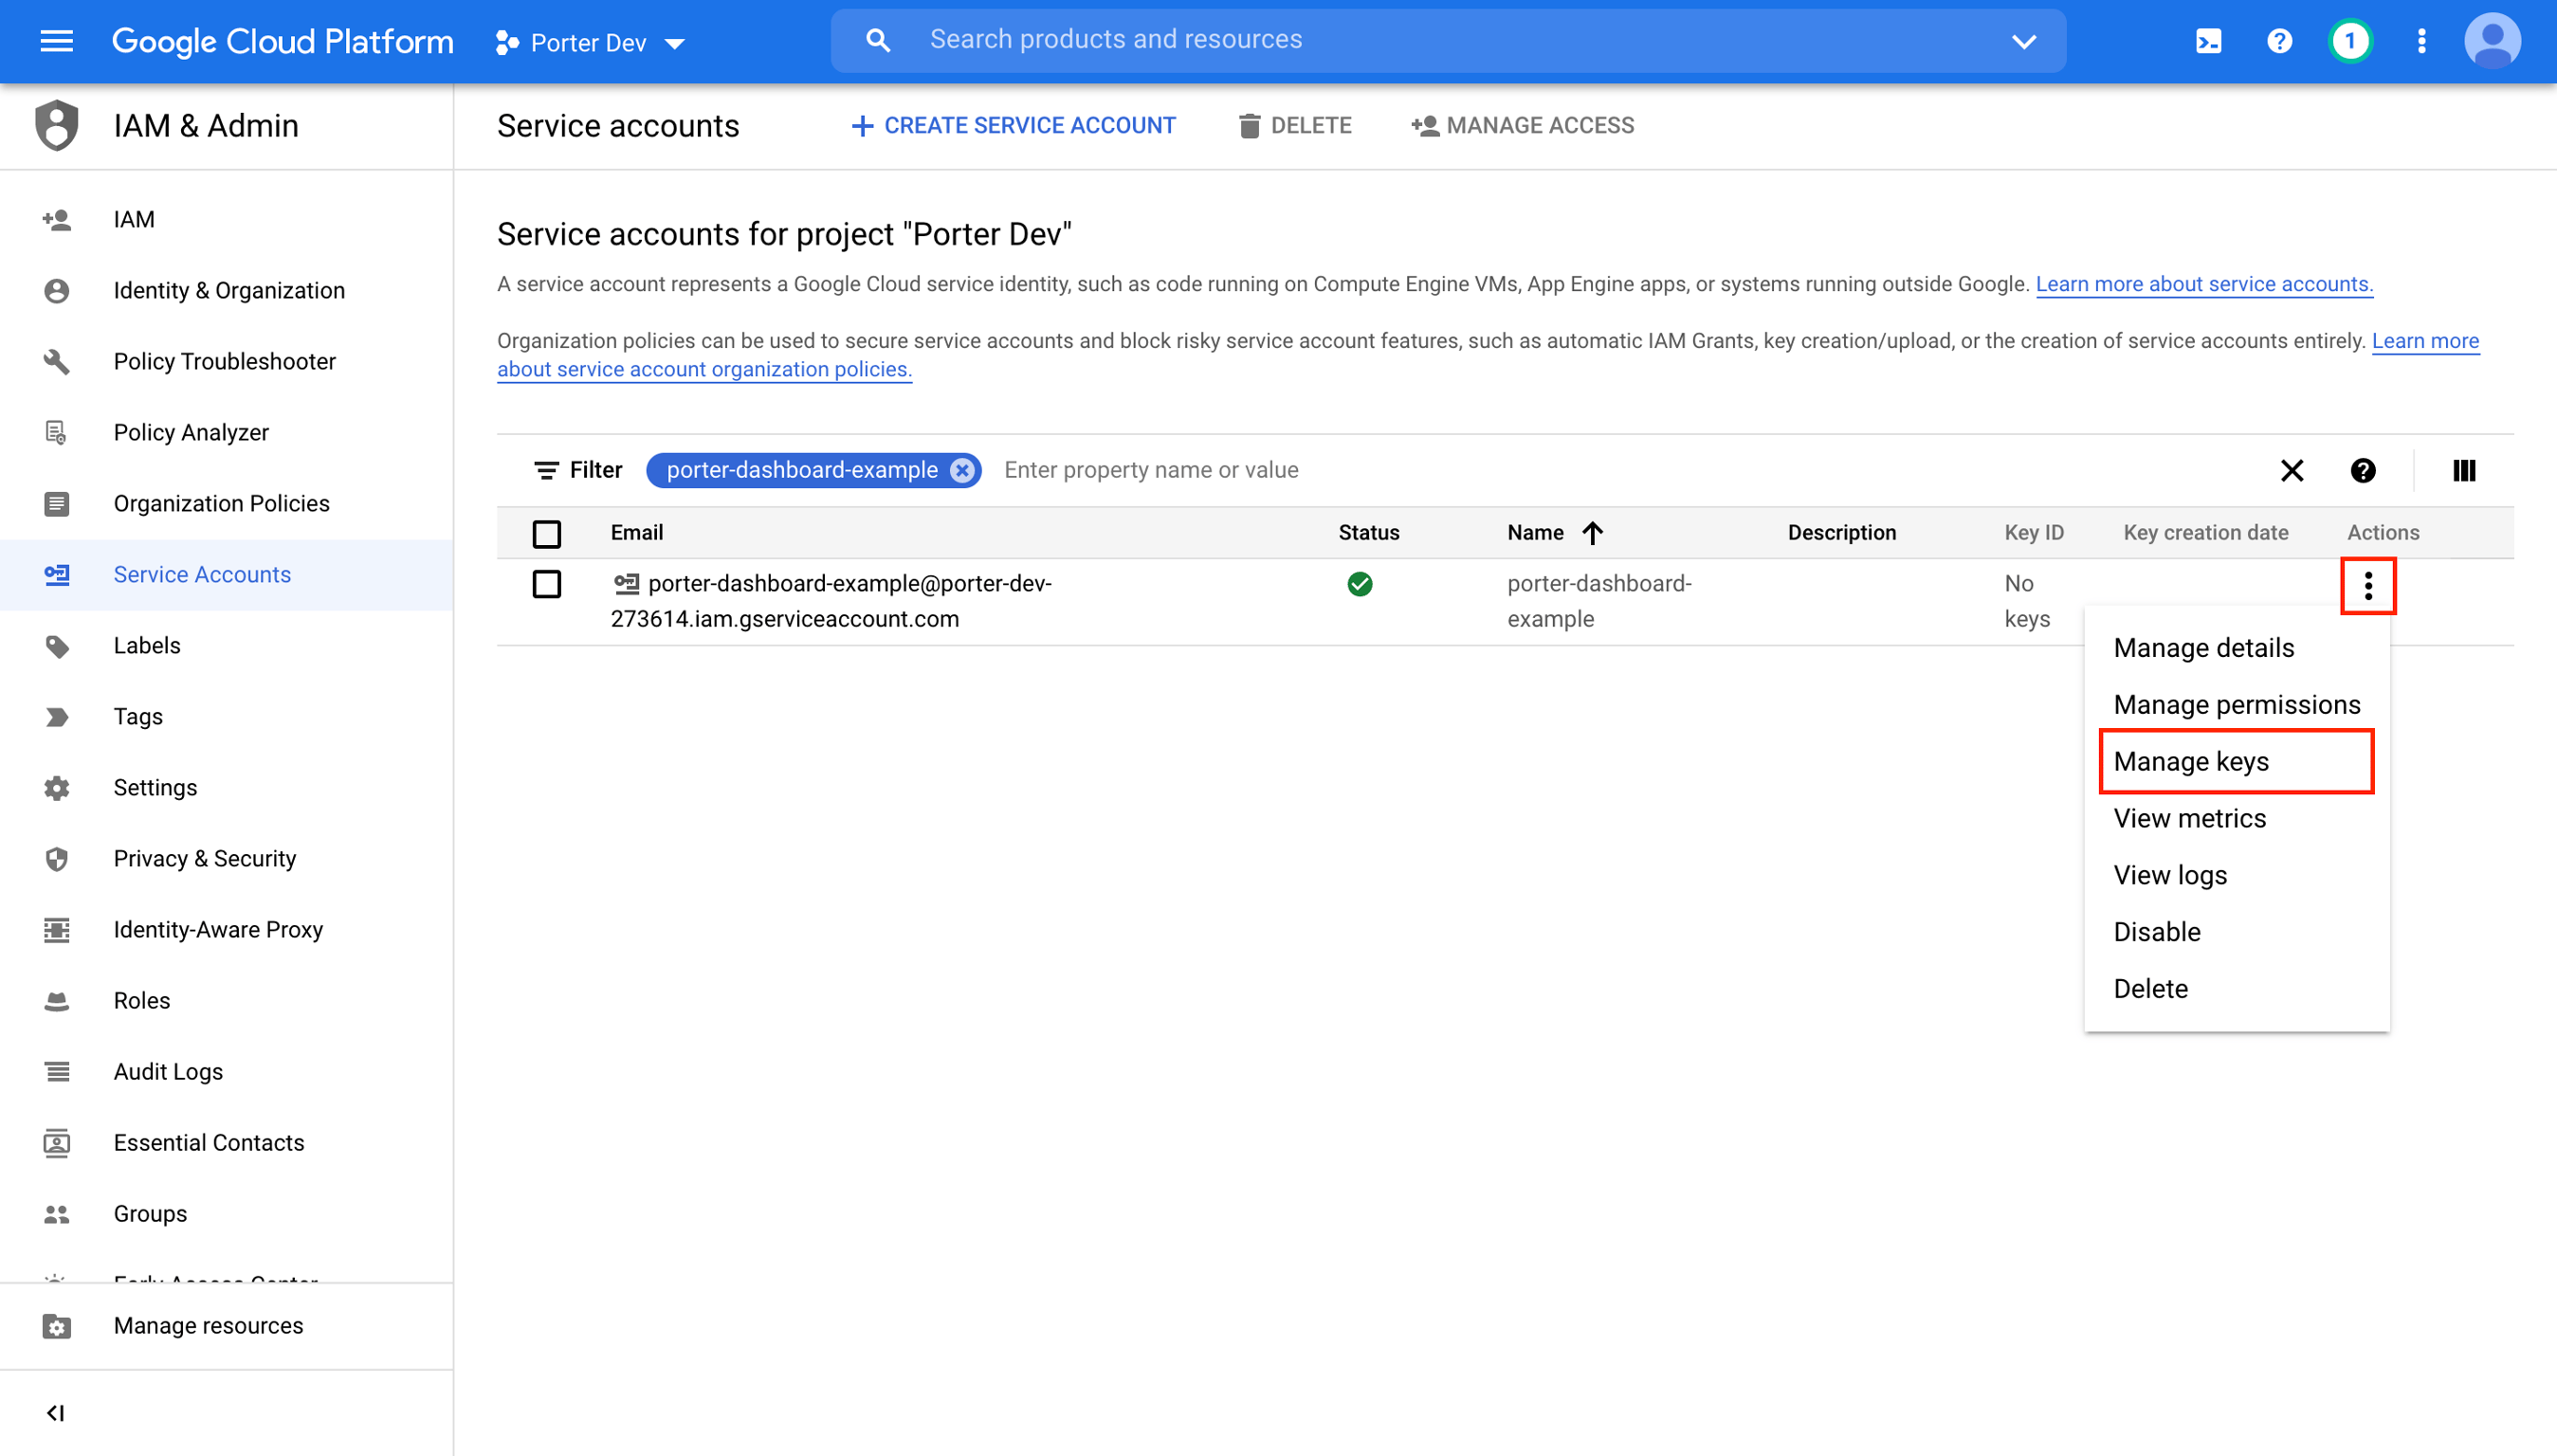2557x1456 pixels.
Task: Remove the porter-dashboard-example filter tag
Action: pos(964,469)
